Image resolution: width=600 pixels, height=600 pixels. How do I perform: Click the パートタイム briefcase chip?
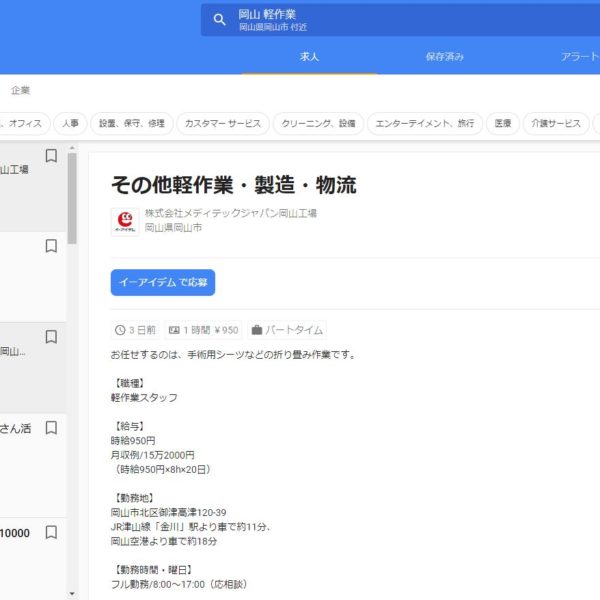coord(287,330)
